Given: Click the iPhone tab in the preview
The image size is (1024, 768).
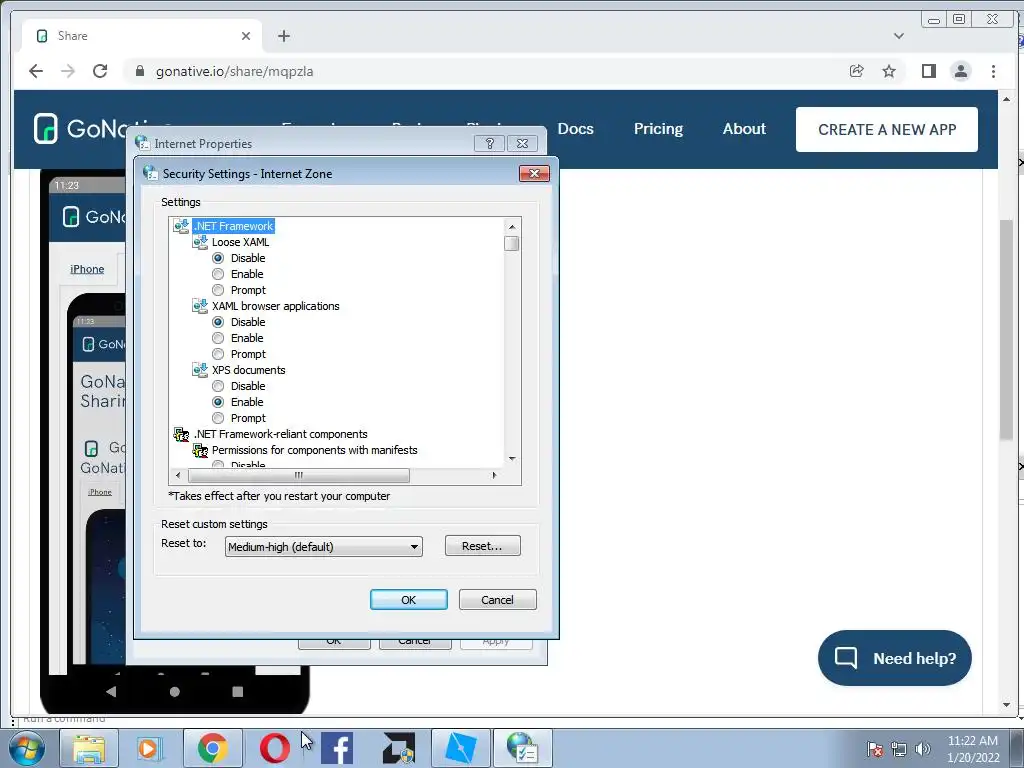Looking at the screenshot, I should point(87,269).
